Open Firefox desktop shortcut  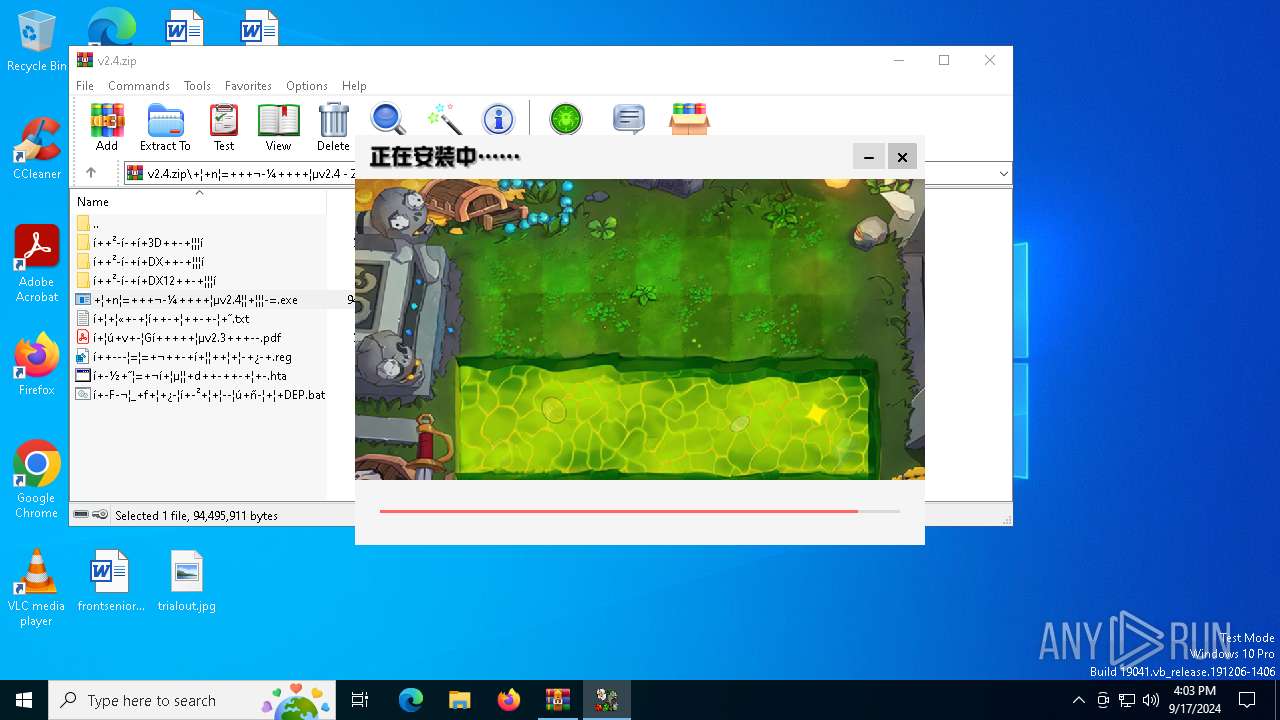pos(37,364)
